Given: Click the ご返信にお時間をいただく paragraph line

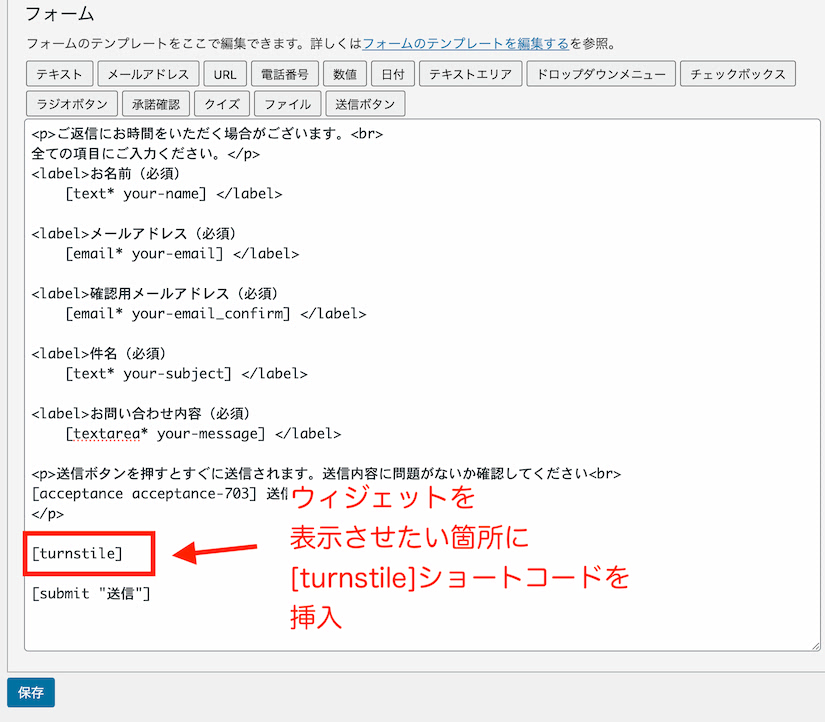Looking at the screenshot, I should tap(207, 134).
